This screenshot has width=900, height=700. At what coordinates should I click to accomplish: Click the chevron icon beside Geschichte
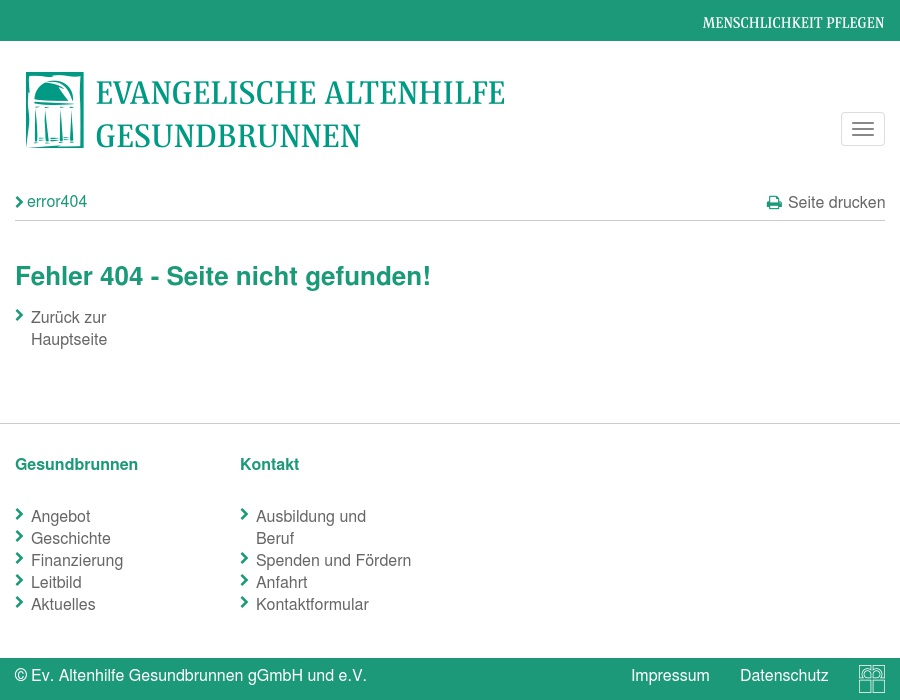pyautogui.click(x=20, y=536)
